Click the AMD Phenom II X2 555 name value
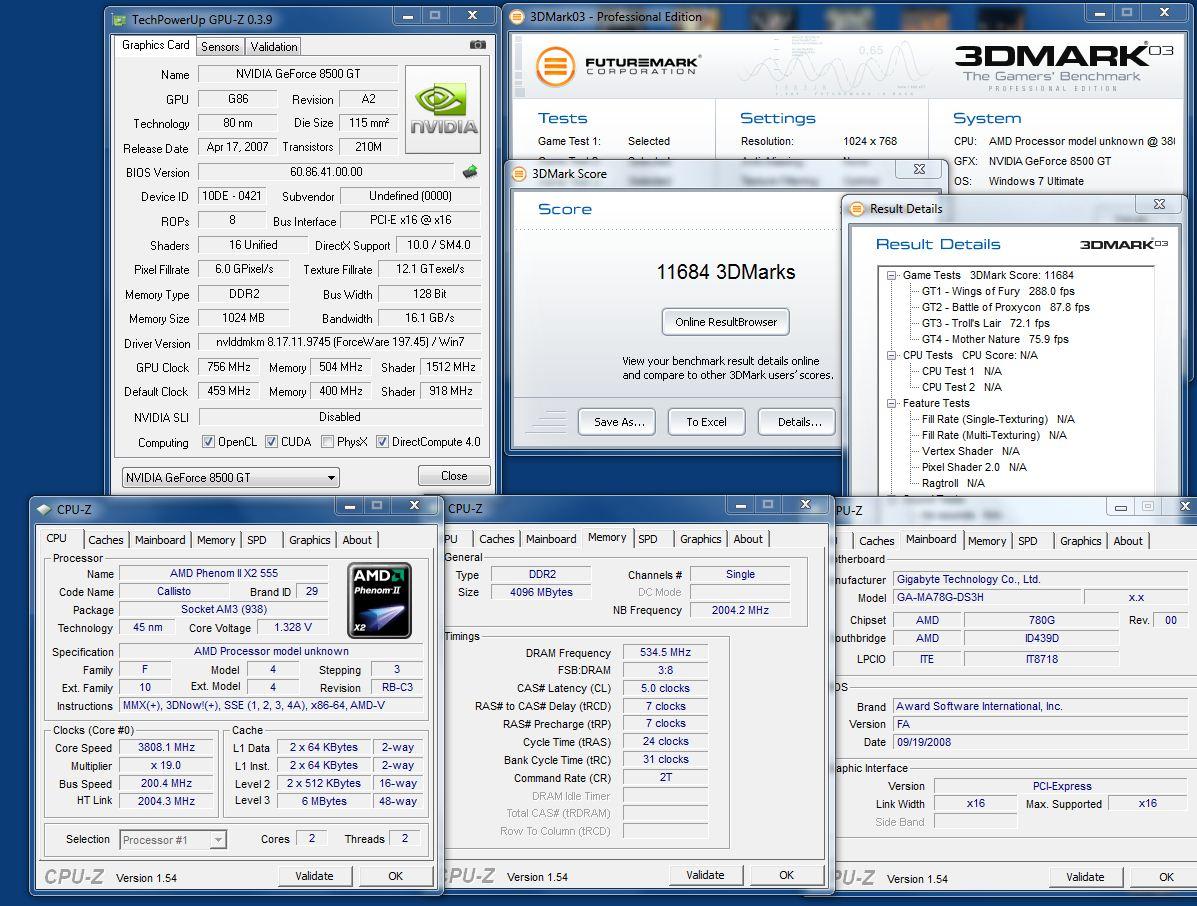Screen dimensions: 1197x906 coord(224,573)
